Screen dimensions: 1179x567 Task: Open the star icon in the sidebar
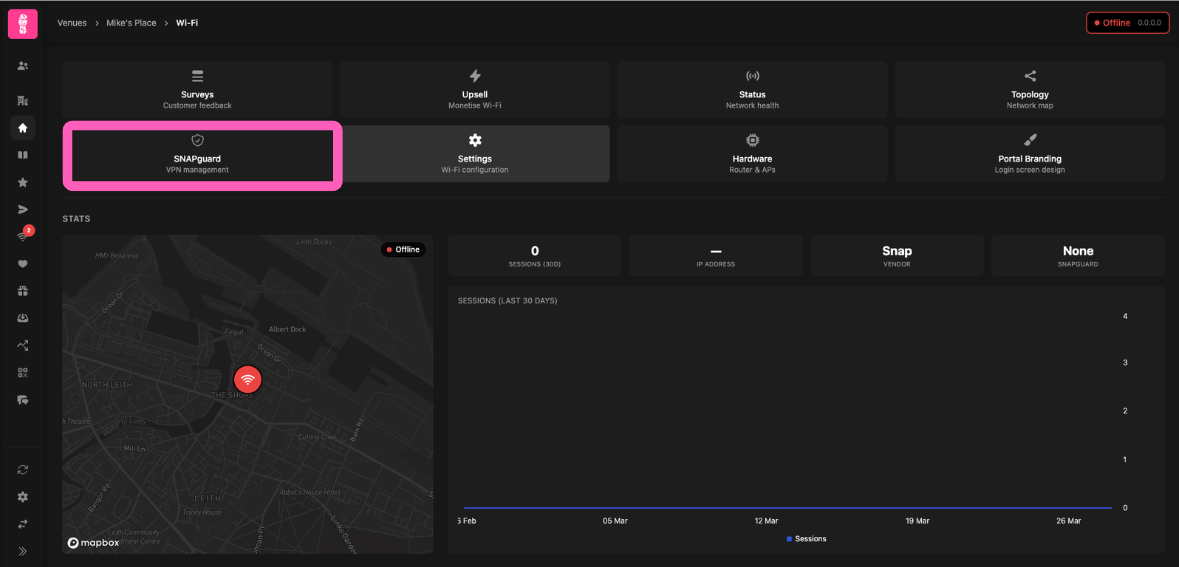tap(22, 182)
